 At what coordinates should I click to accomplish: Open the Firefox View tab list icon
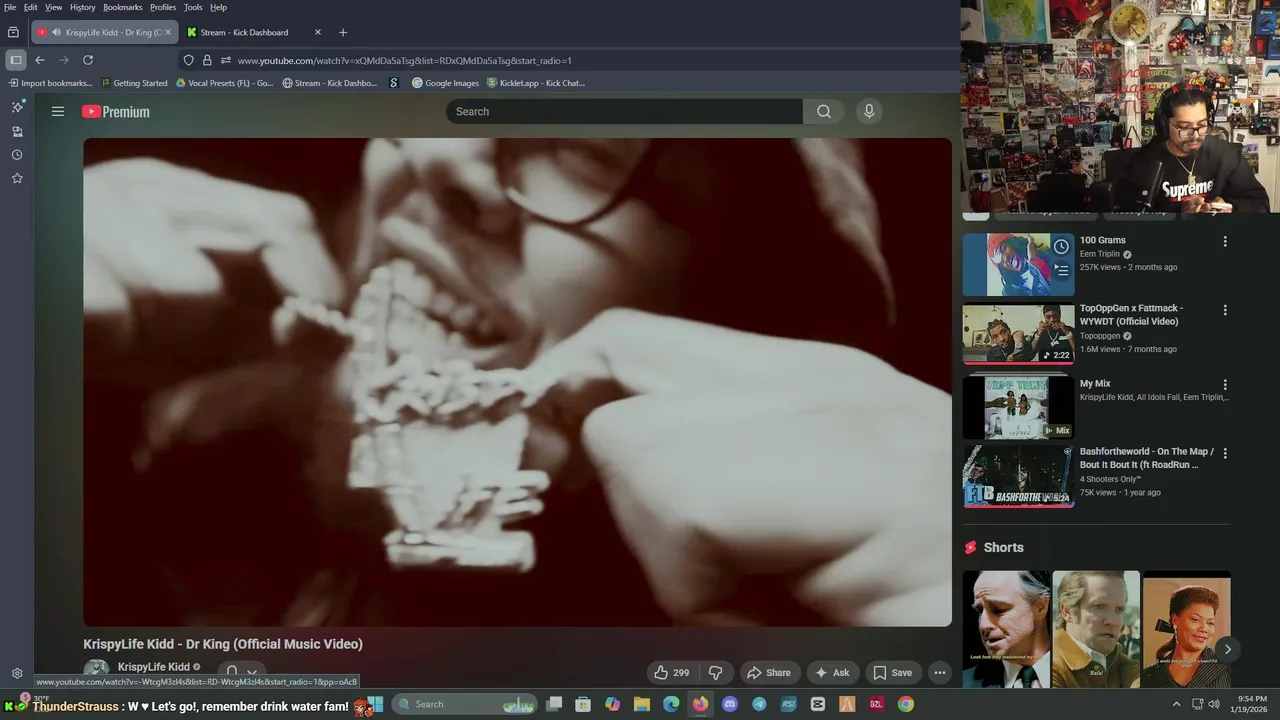(x=13, y=32)
